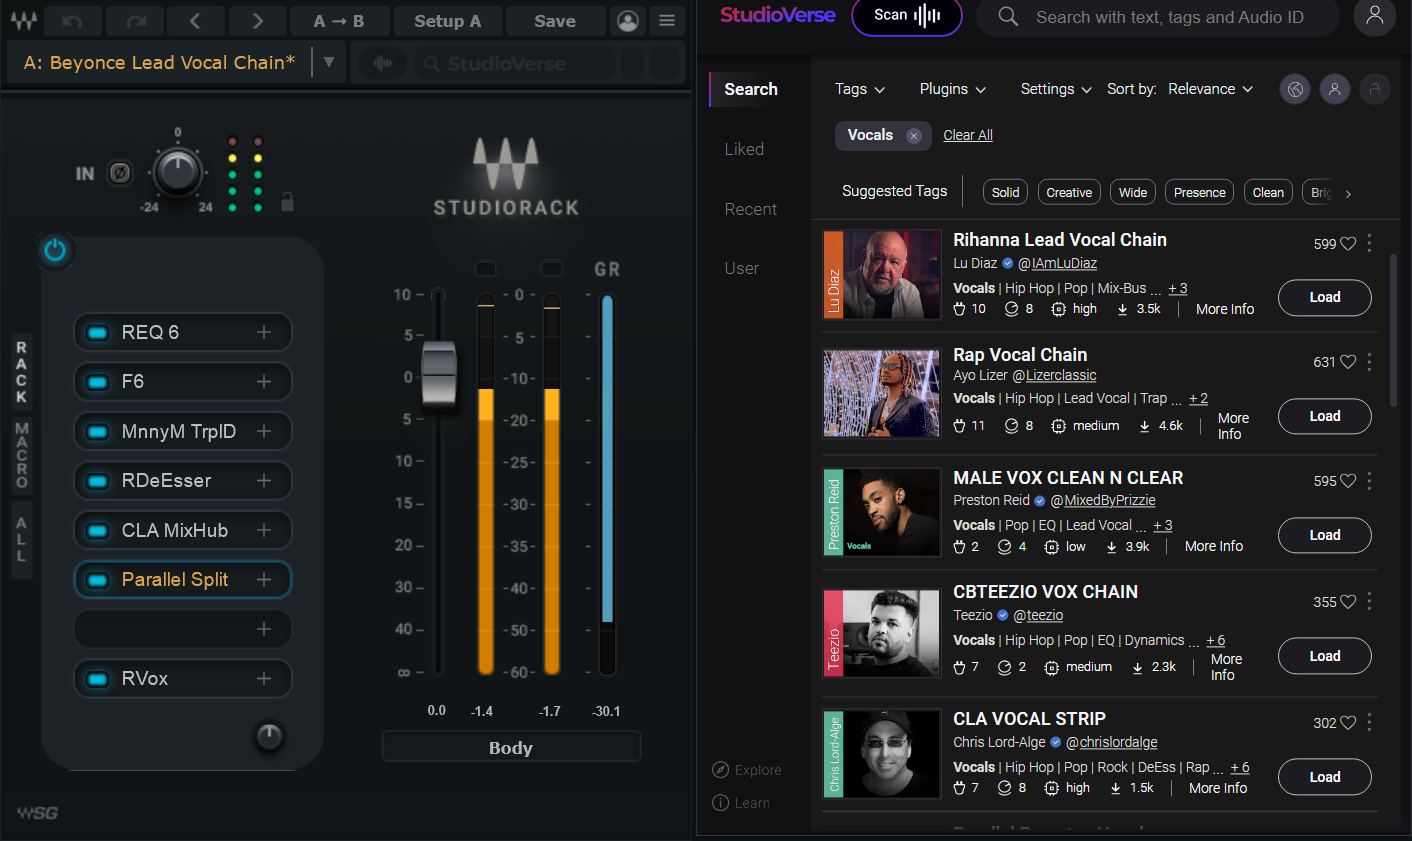Bypass the MnnyM TrpID plugin

pyautogui.click(x=98, y=431)
